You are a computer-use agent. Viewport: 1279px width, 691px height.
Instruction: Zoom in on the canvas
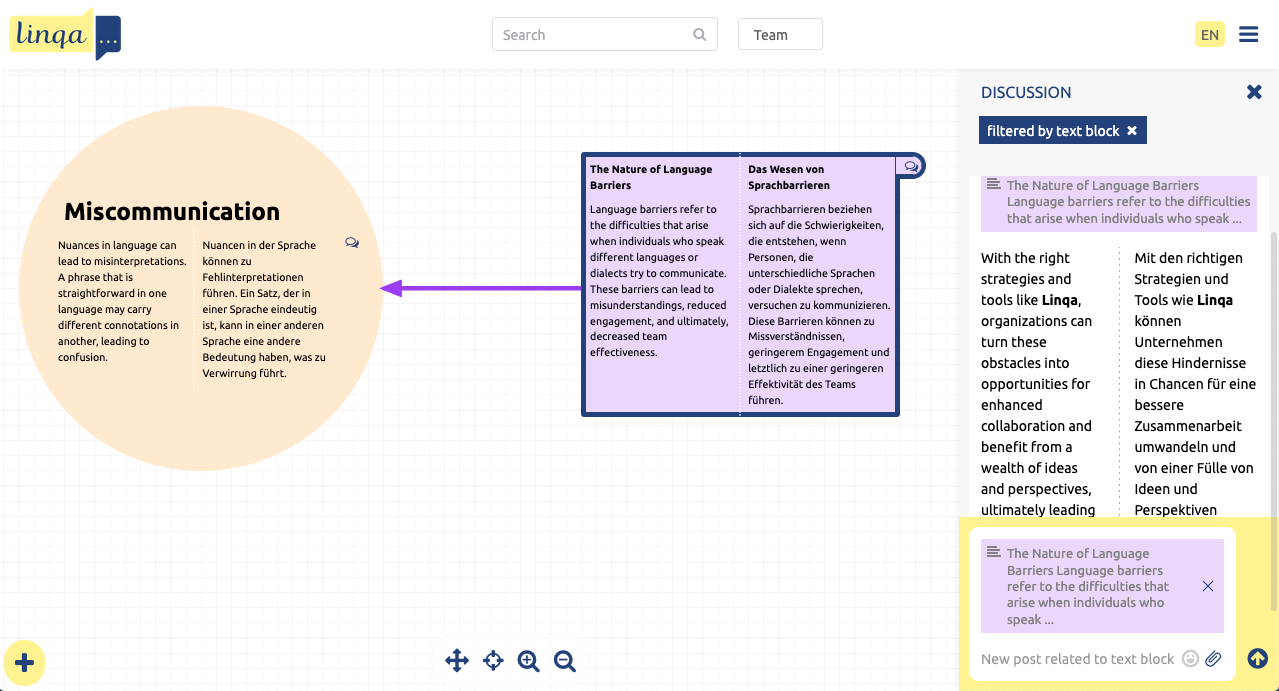coord(529,660)
